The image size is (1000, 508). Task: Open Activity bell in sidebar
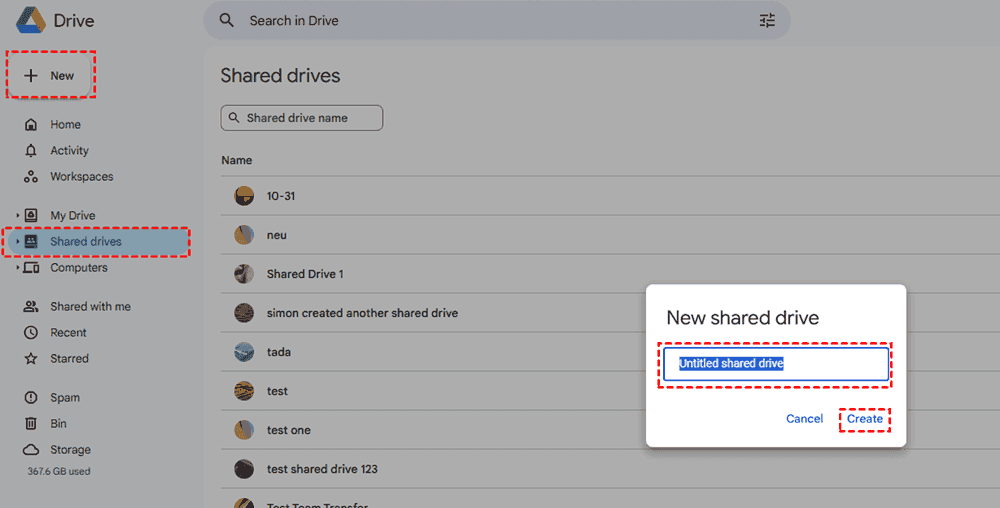pos(31,151)
